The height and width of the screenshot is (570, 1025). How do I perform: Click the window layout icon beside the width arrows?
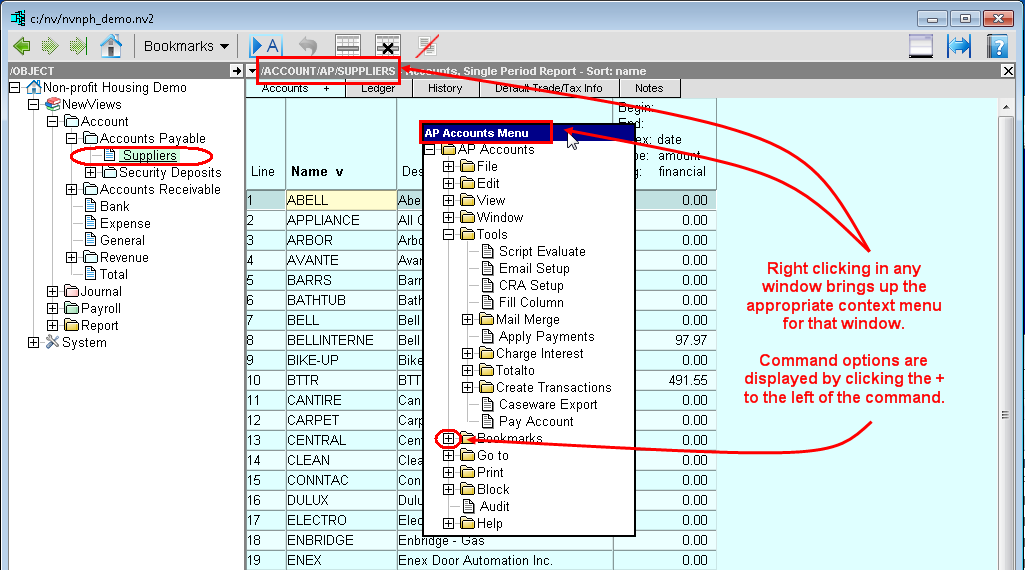(921, 46)
